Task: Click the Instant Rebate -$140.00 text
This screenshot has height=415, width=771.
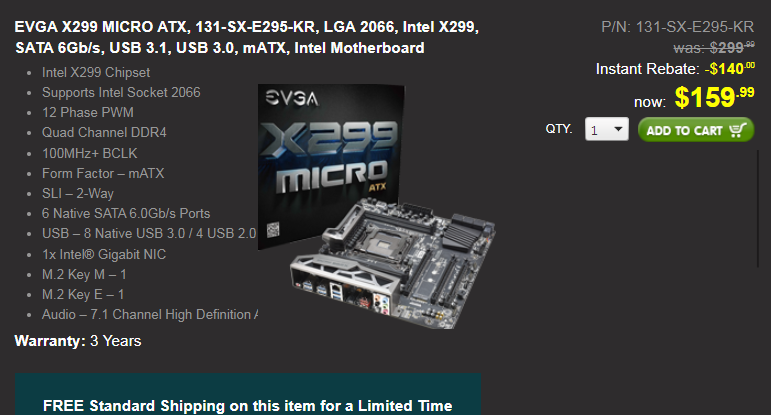Action: (x=675, y=68)
